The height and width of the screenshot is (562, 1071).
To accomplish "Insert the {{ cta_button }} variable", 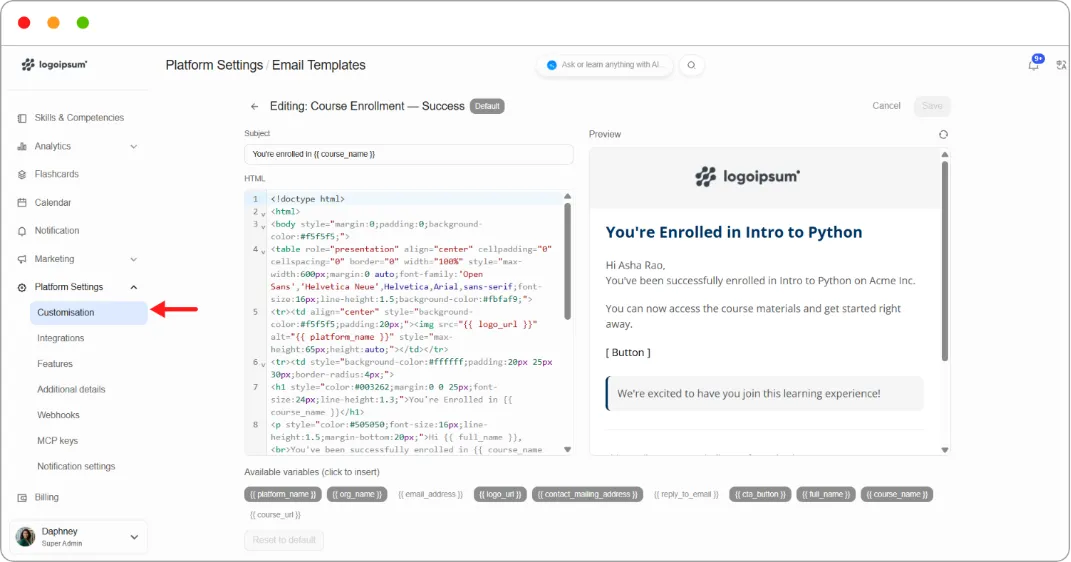I will click(x=760, y=494).
